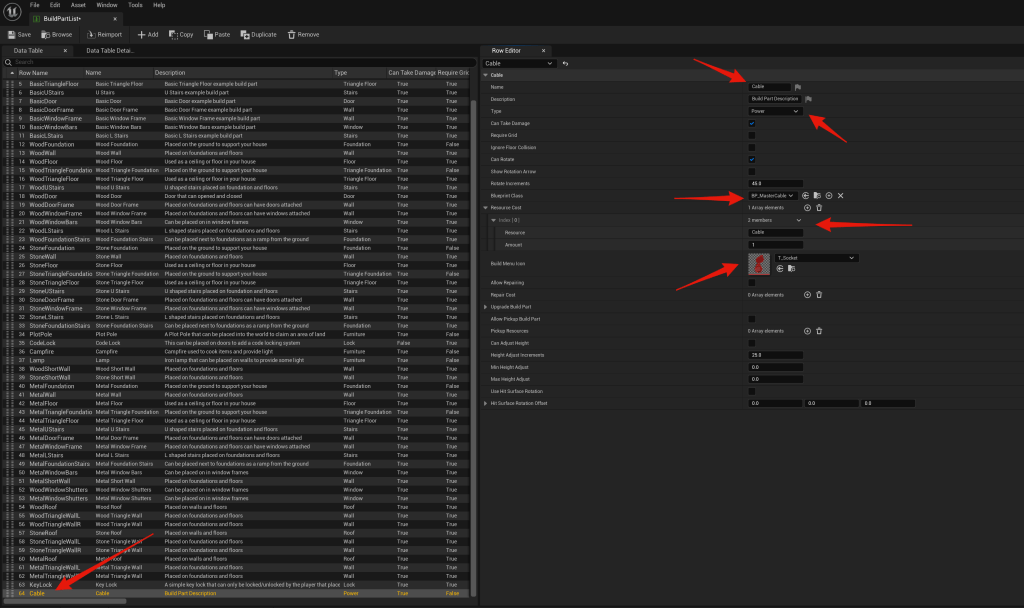Image resolution: width=1024 pixels, height=608 pixels.
Task: Switch to the Data Table Details tab
Action: pyautogui.click(x=110, y=50)
